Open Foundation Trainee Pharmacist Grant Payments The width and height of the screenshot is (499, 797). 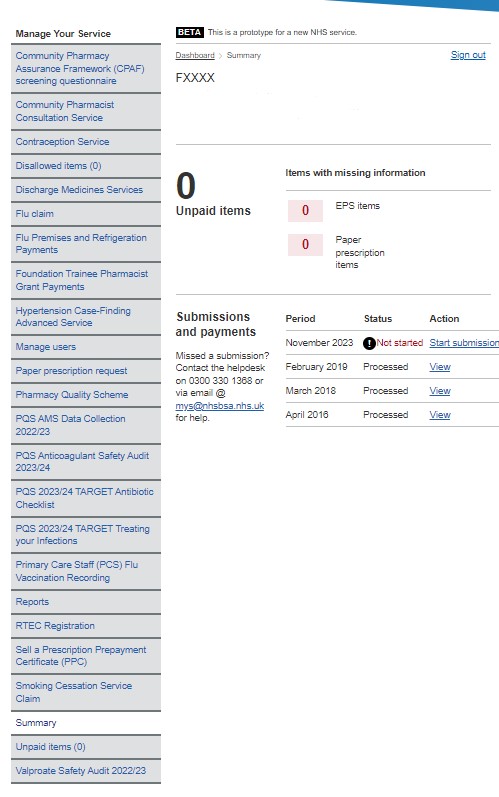pos(86,280)
